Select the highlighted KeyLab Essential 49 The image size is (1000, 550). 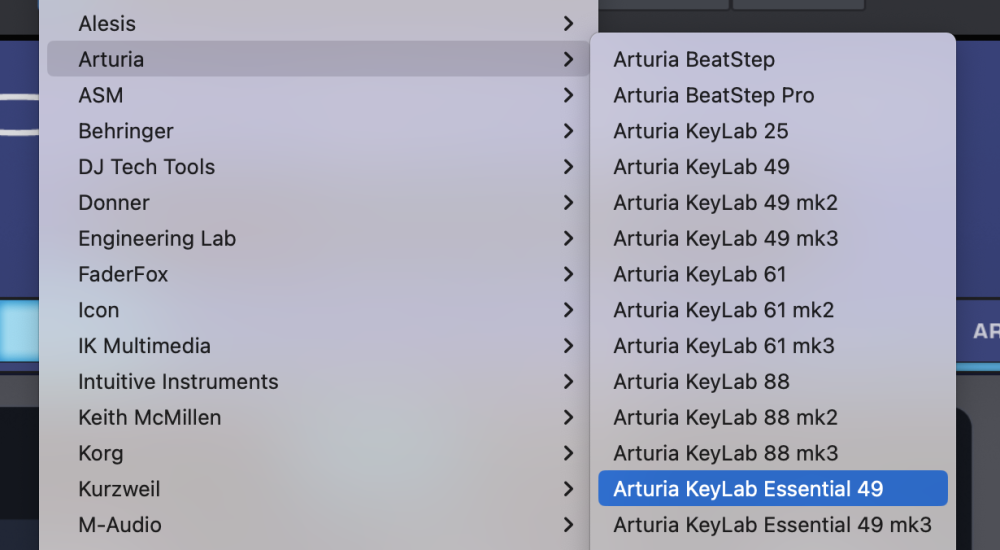pos(748,489)
